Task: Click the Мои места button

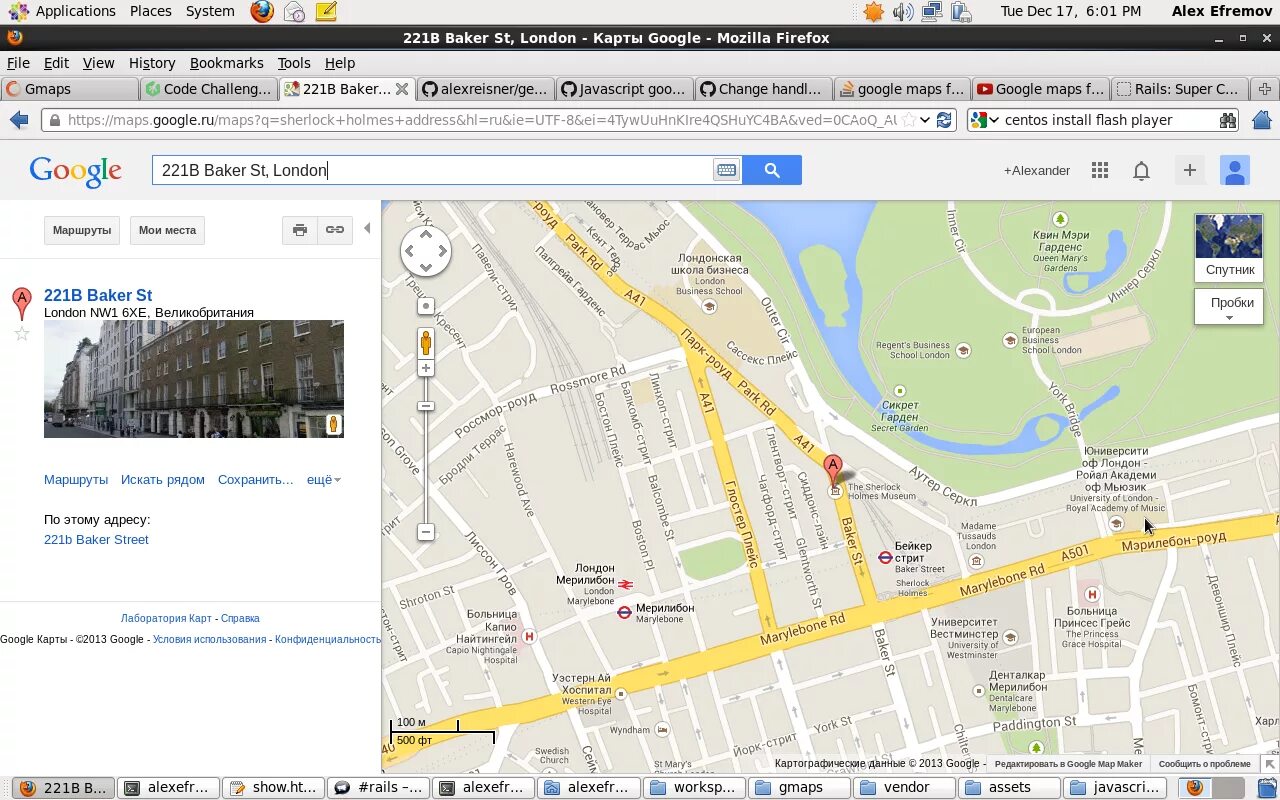Action: click(167, 230)
